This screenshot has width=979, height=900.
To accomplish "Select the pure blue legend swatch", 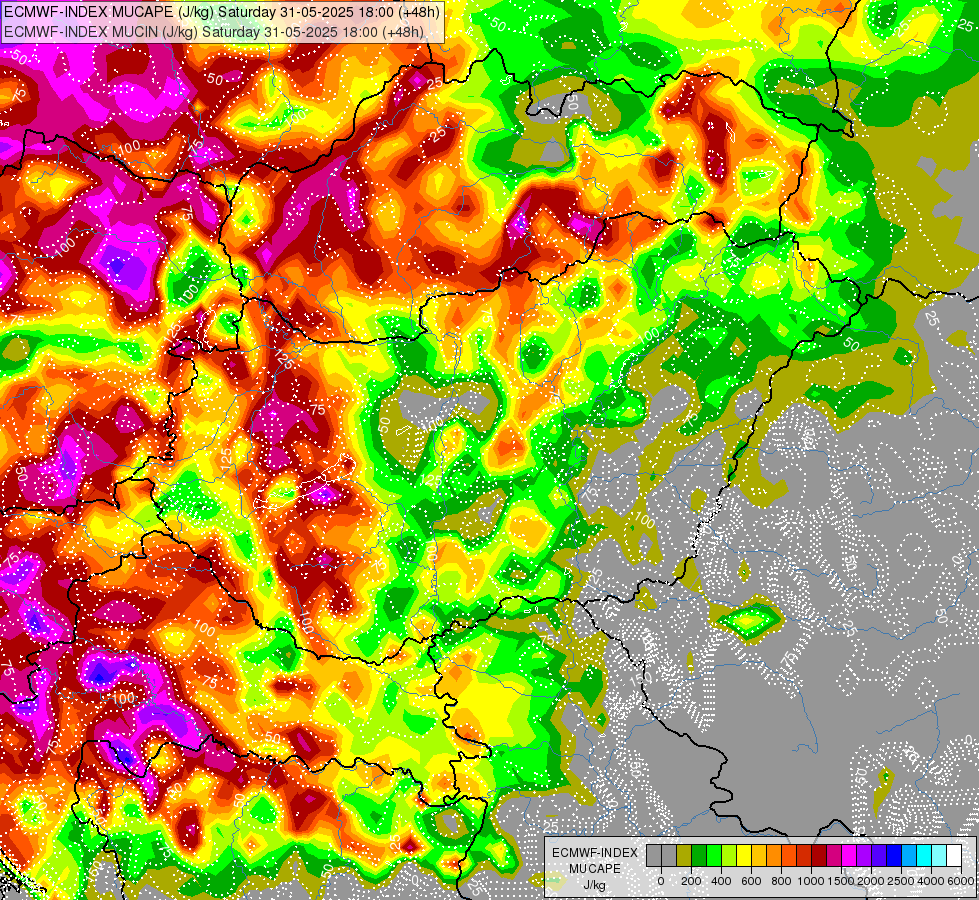I will (895, 855).
